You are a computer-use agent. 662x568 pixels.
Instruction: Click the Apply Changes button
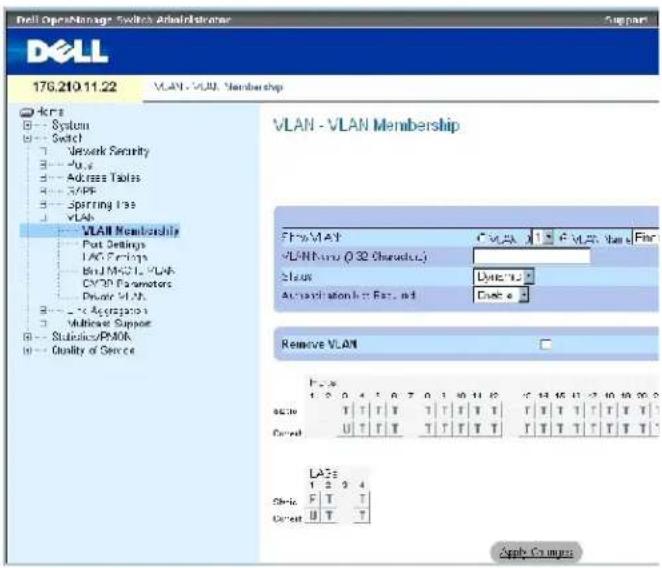536,552
